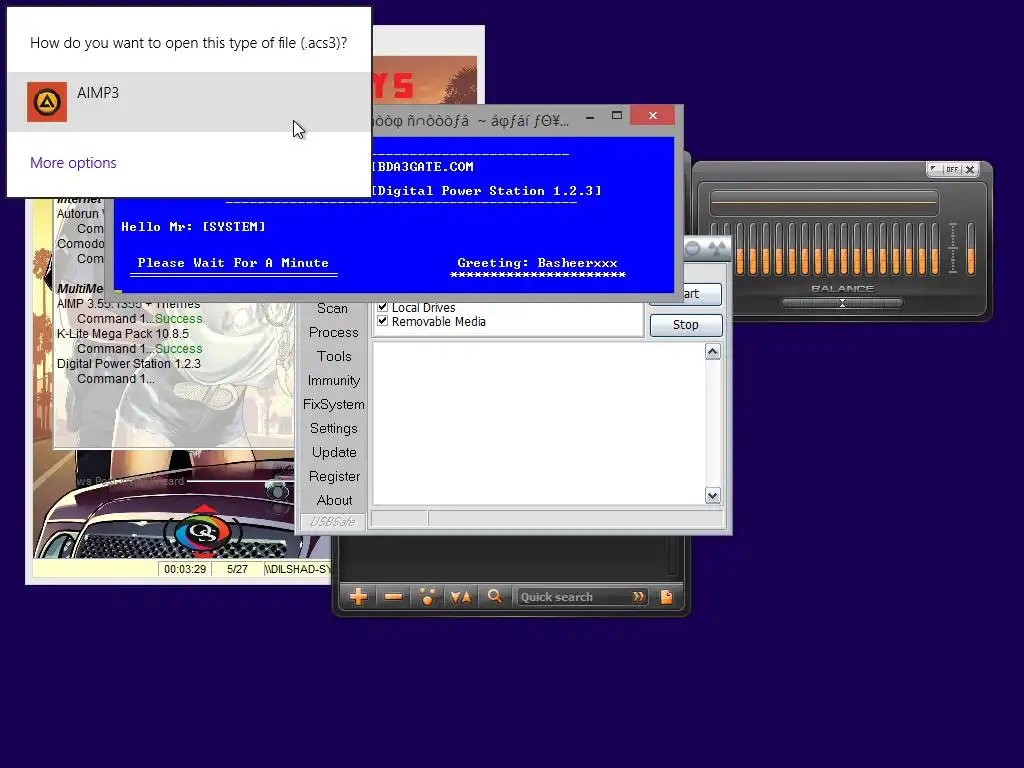Open AIMP playlist file manage icon

pos(666,596)
